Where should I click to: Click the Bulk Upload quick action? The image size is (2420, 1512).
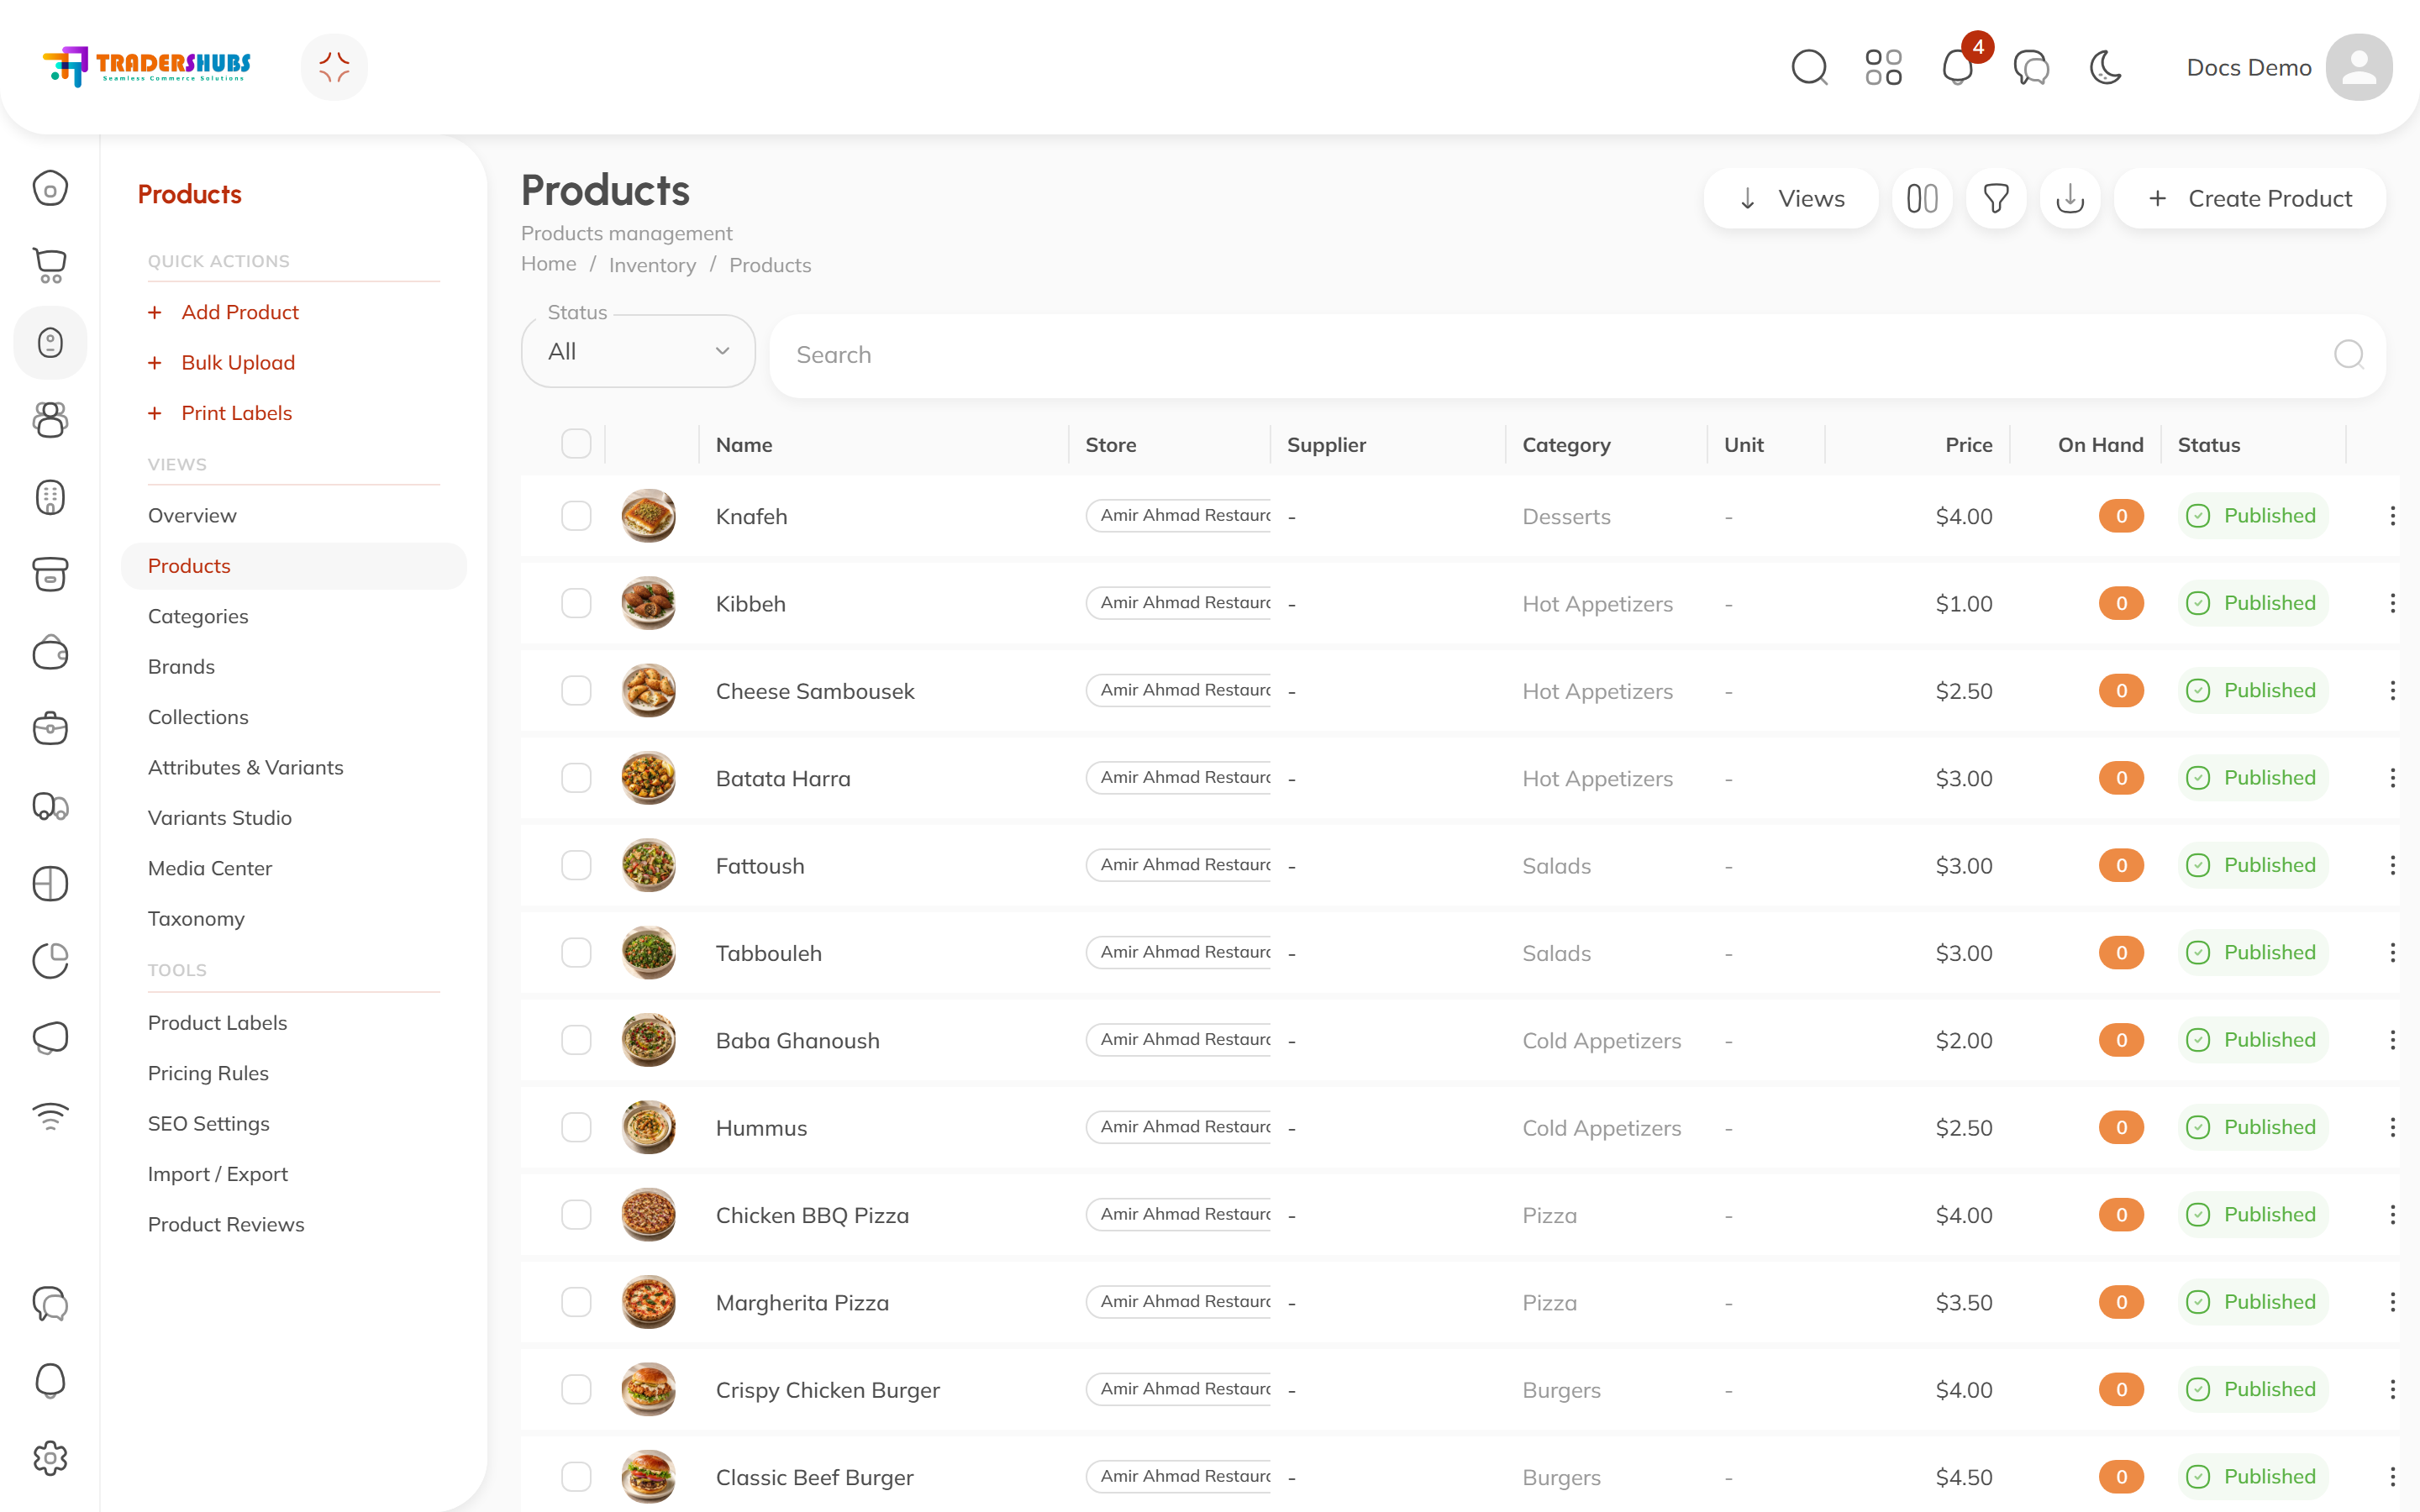pos(238,362)
